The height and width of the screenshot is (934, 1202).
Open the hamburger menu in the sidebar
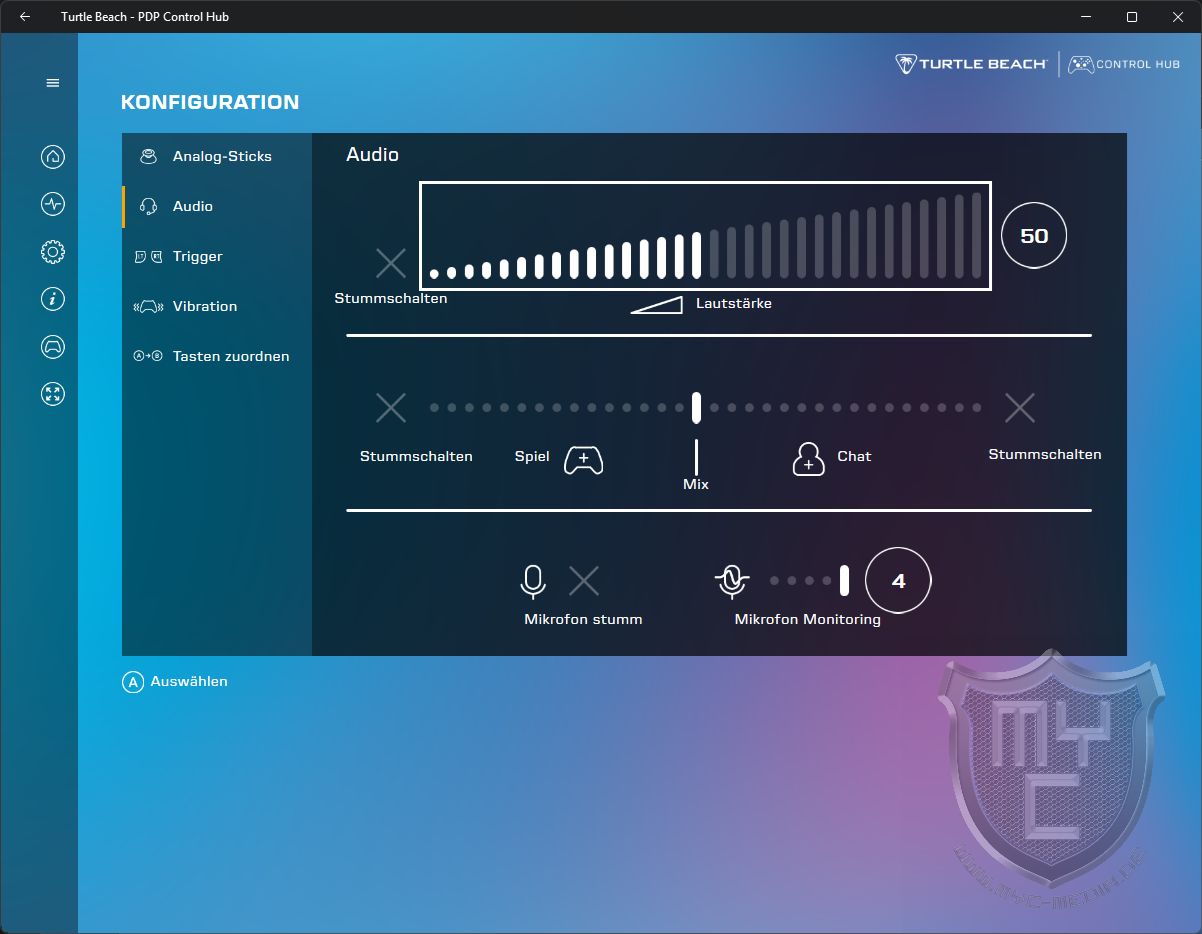pos(53,83)
